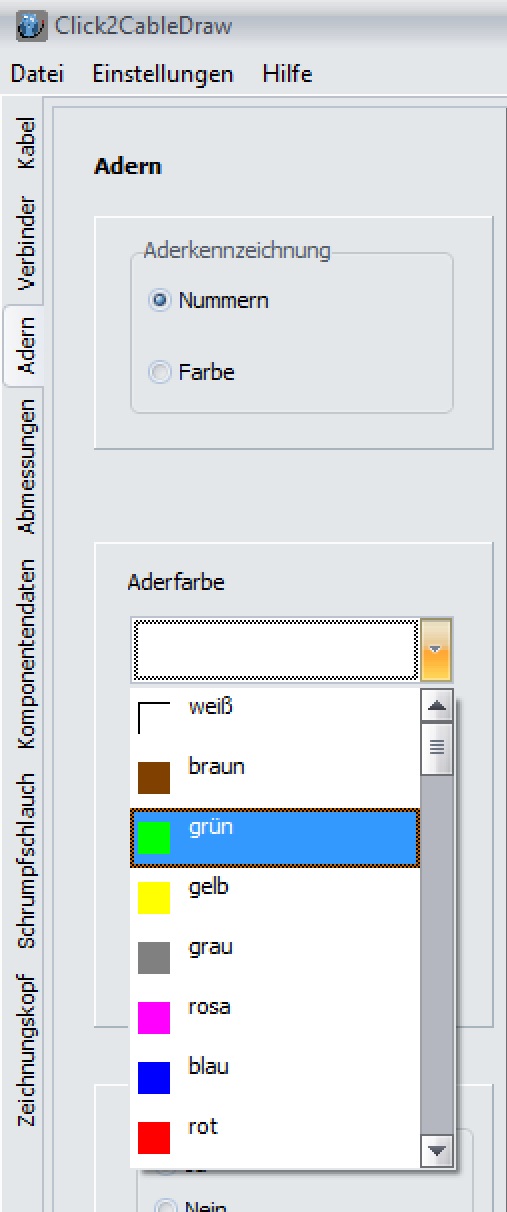Click the list scrollbar up arrow
Viewport: 507px width, 1212px height.
pyautogui.click(x=436, y=705)
